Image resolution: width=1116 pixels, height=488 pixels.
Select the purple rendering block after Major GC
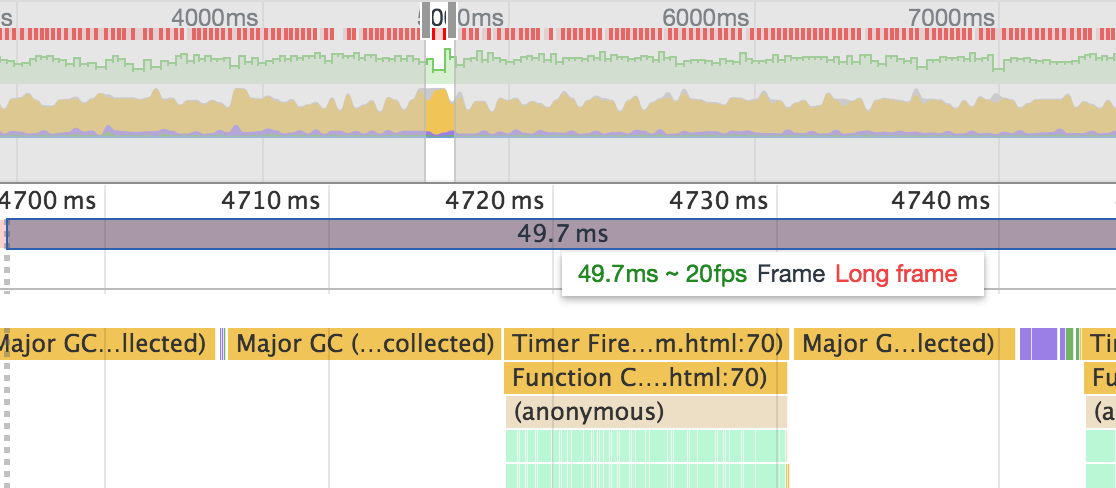pyautogui.click(x=1038, y=344)
